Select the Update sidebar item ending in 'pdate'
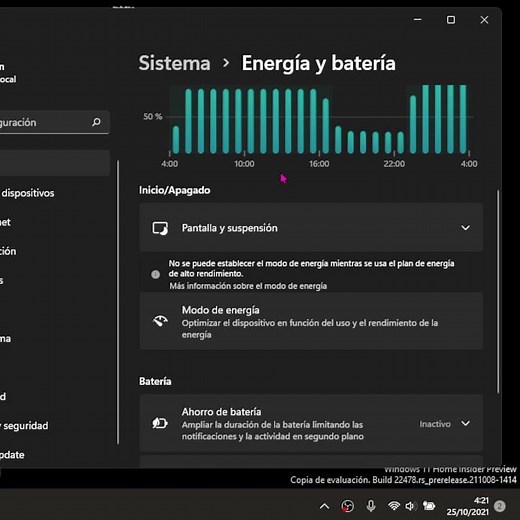Viewport: 520px width, 520px height. pyautogui.click(x=12, y=455)
